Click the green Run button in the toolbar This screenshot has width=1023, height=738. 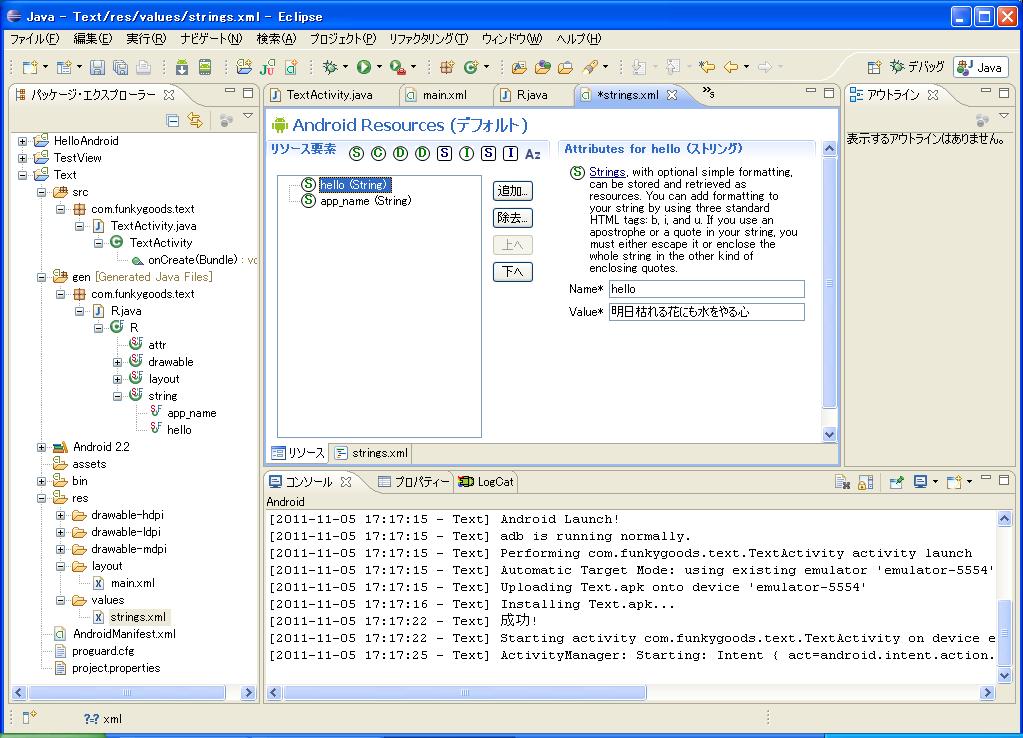(363, 67)
